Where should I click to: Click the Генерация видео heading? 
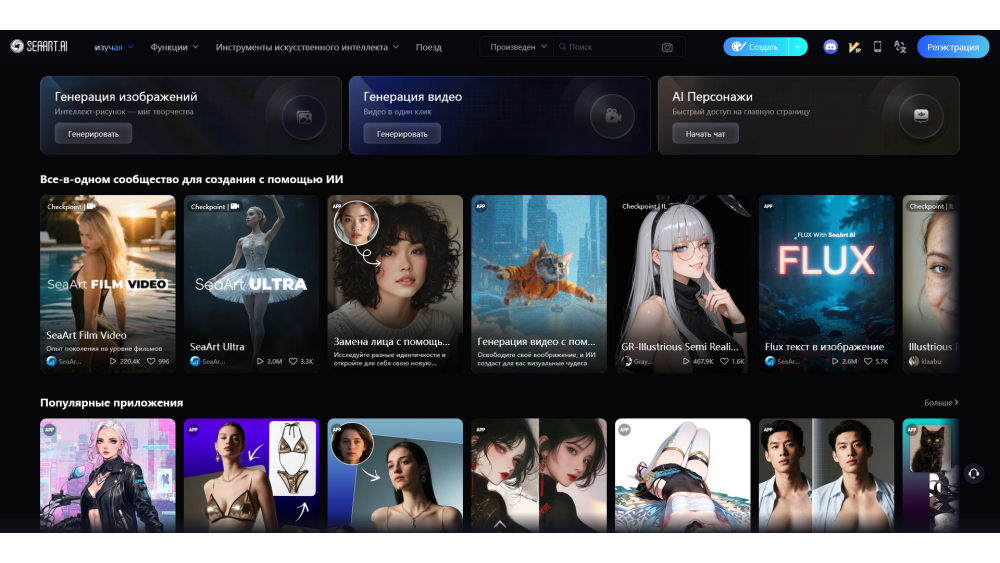413,97
